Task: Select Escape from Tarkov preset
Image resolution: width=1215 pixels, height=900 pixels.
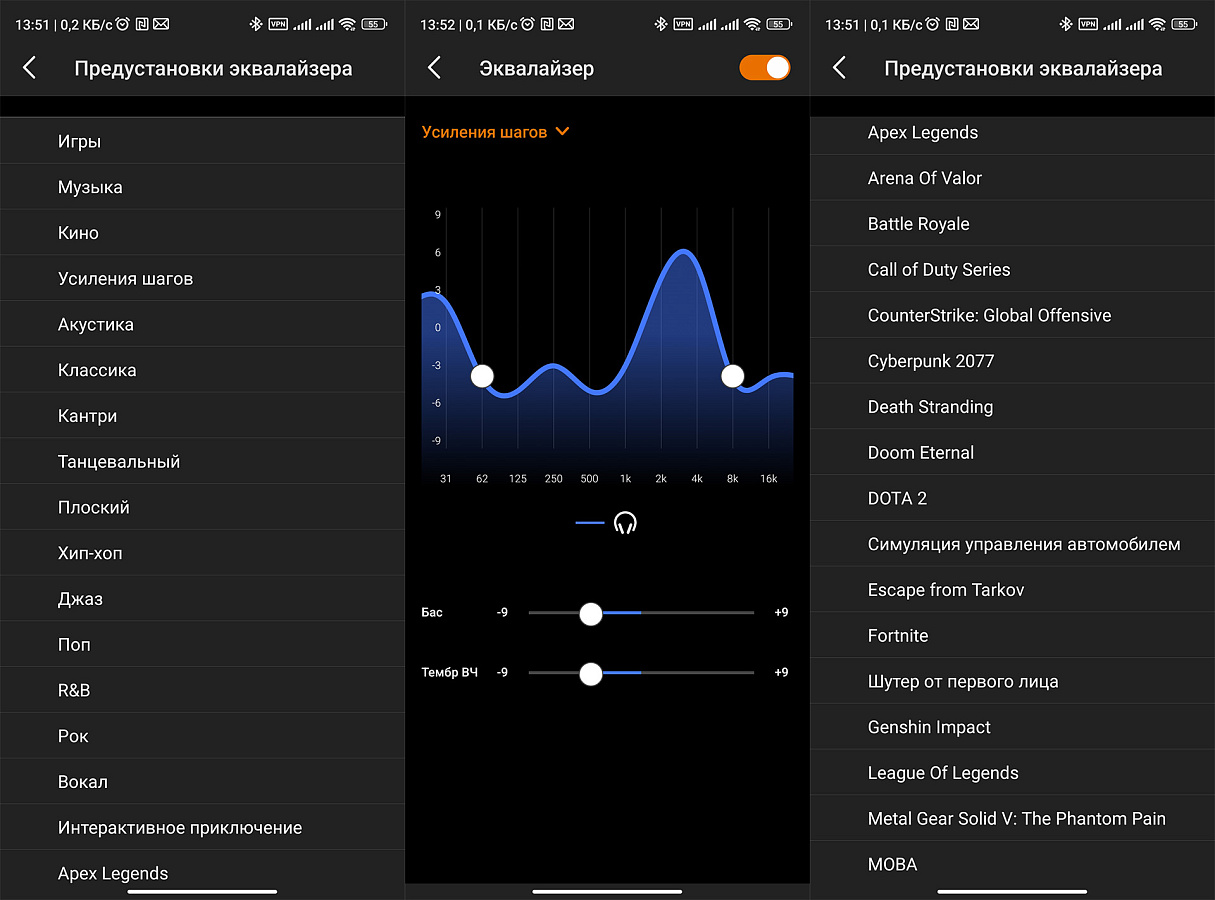Action: point(1012,590)
